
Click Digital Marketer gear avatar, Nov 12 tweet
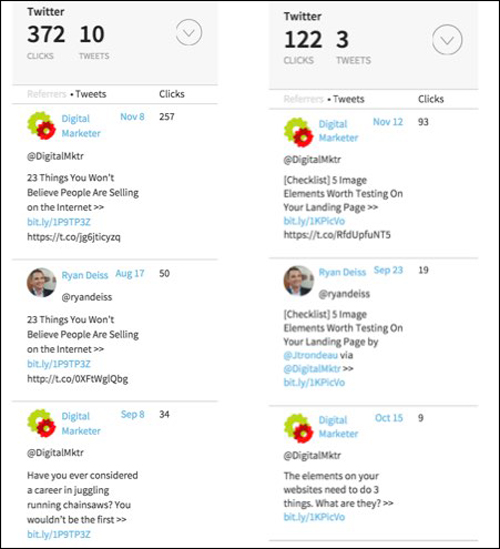(x=298, y=132)
